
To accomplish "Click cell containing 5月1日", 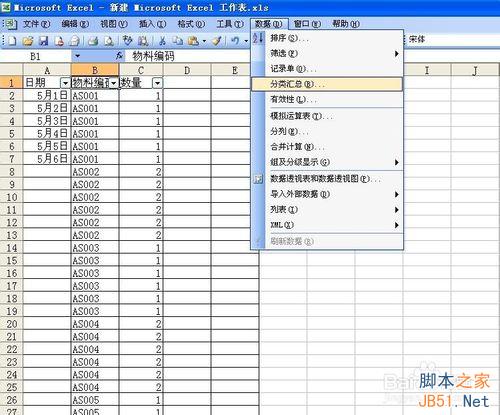I will point(47,96).
